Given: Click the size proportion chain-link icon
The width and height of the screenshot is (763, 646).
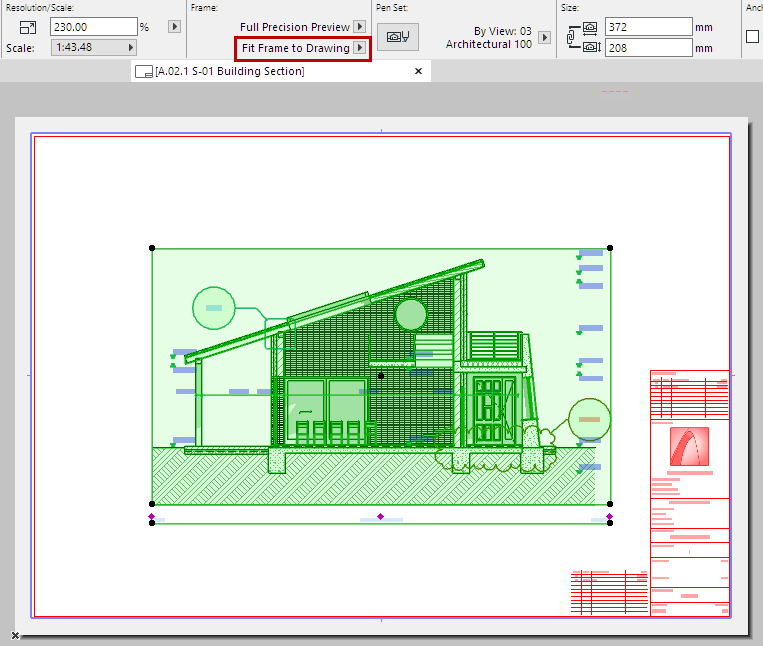Looking at the screenshot, I should pos(571,37).
